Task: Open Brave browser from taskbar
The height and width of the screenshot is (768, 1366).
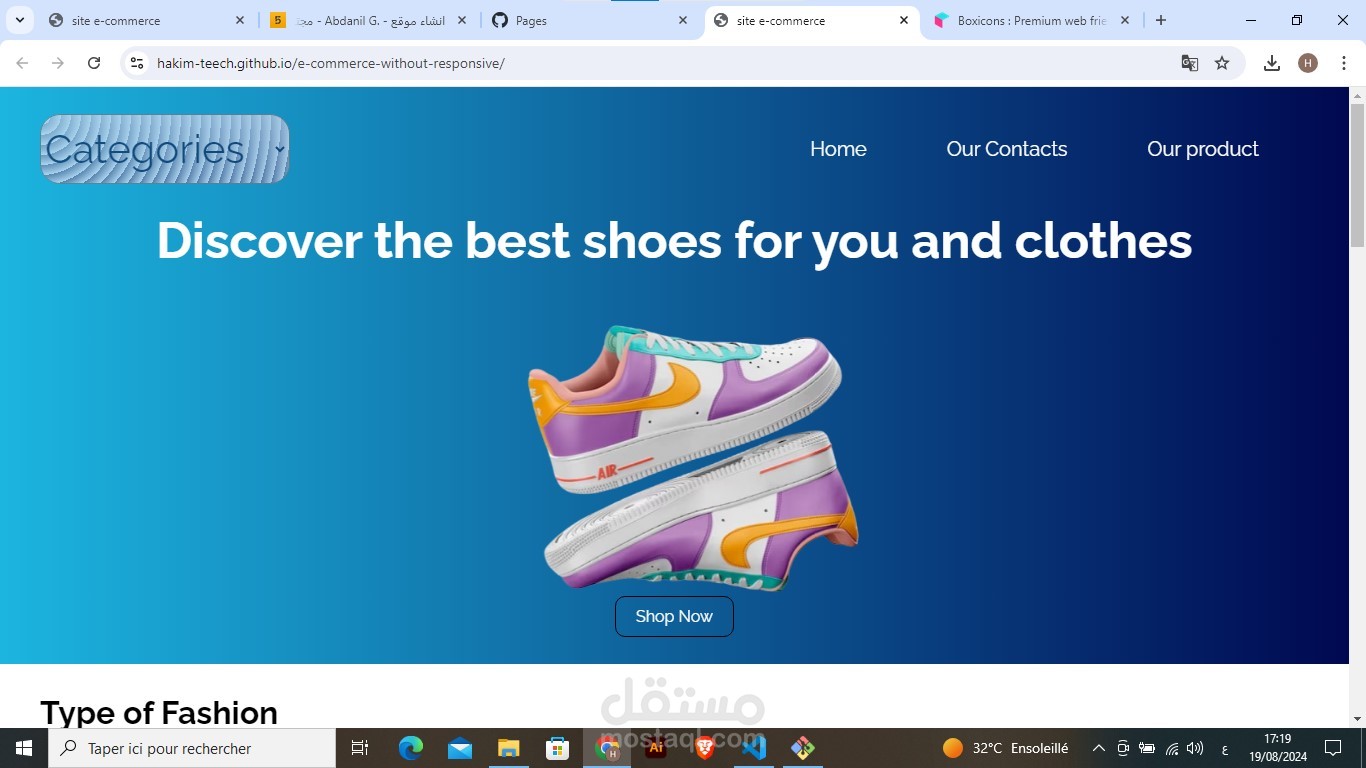Action: click(x=705, y=748)
